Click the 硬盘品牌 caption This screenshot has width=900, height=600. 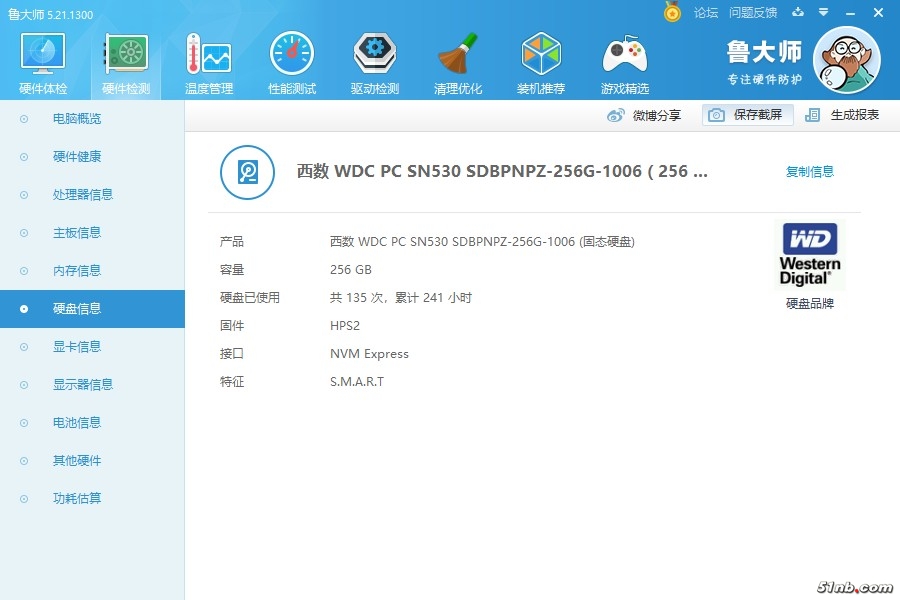[810, 304]
